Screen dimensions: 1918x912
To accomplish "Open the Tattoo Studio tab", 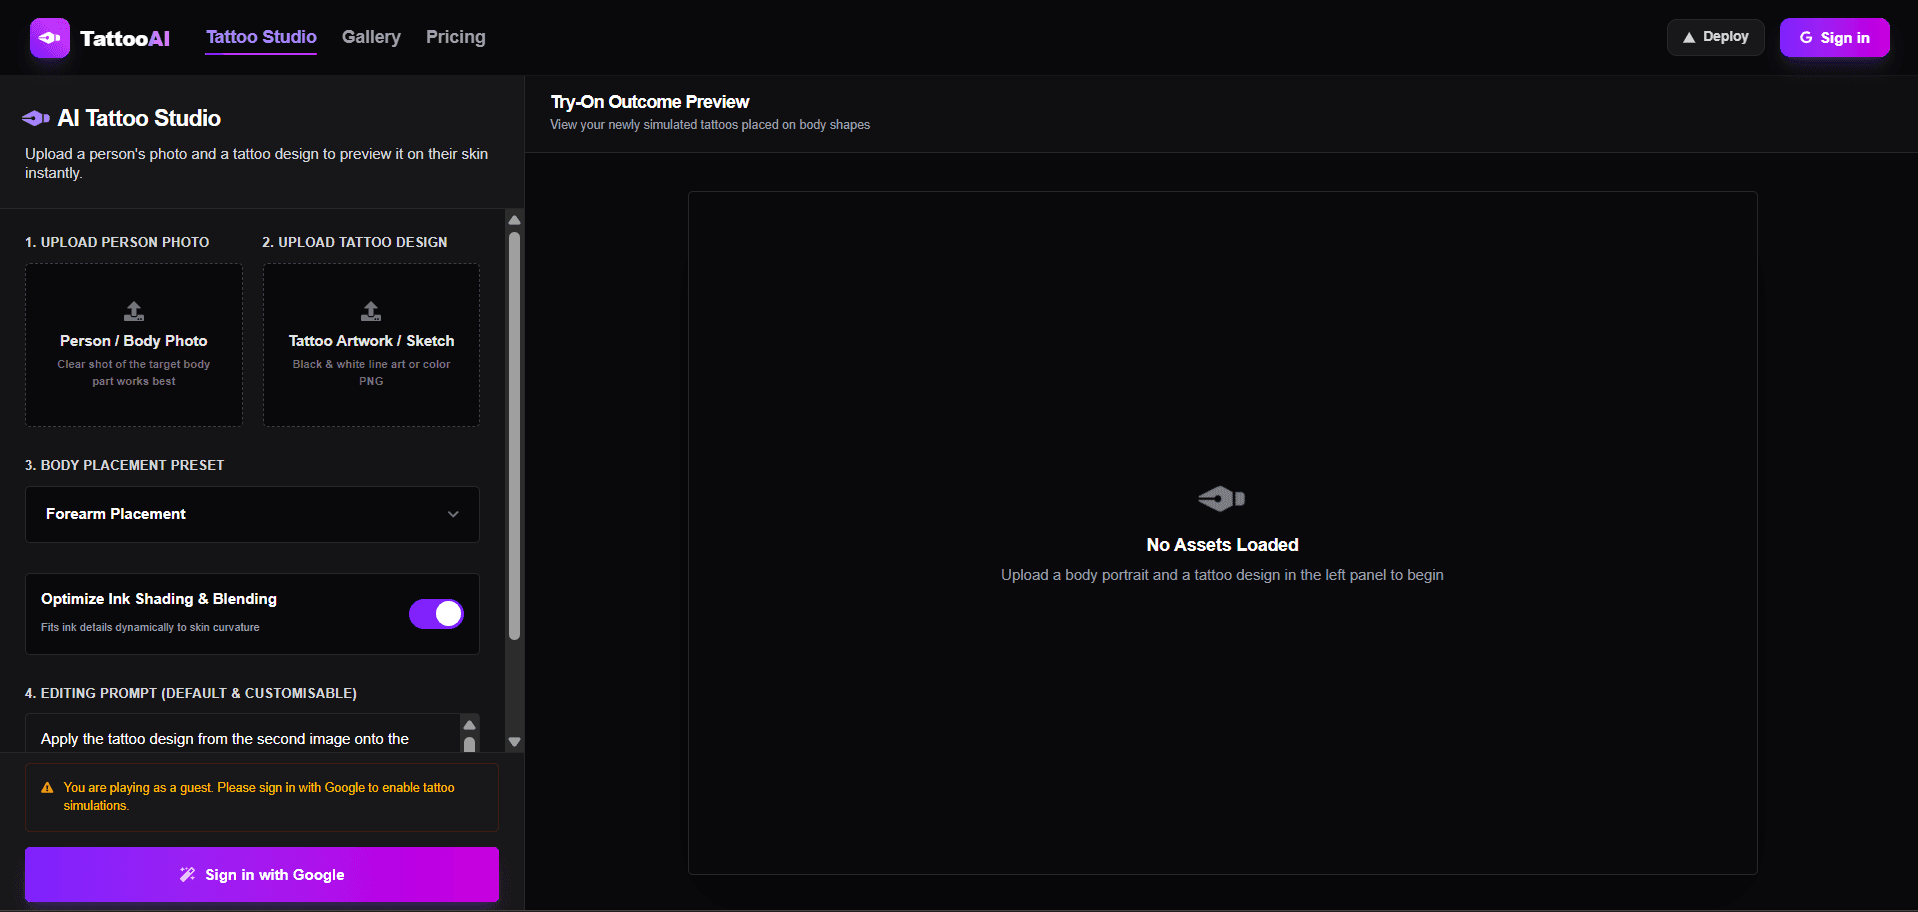I will 261,37.
